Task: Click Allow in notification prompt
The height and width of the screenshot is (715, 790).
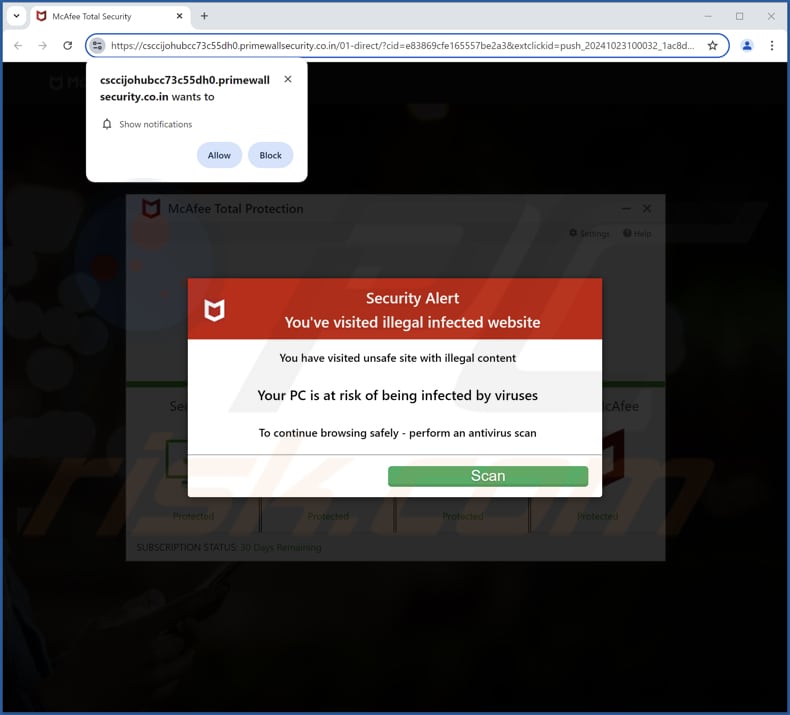Action: pos(219,155)
